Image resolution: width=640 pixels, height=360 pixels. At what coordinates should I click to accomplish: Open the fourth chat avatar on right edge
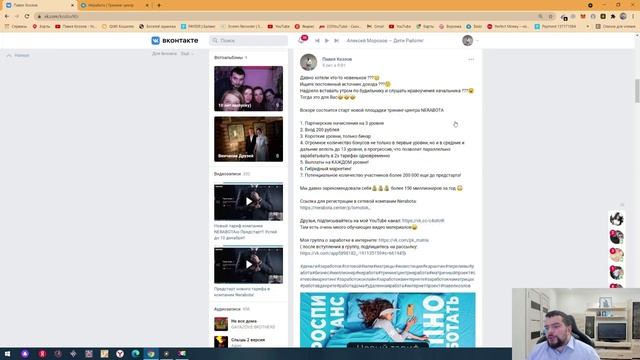pyautogui.click(x=616, y=273)
